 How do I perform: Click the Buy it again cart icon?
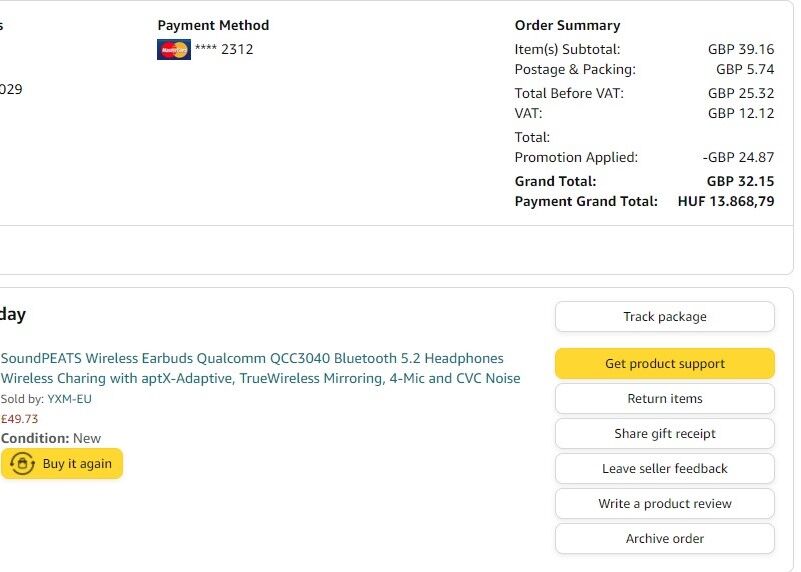click(x=22, y=464)
